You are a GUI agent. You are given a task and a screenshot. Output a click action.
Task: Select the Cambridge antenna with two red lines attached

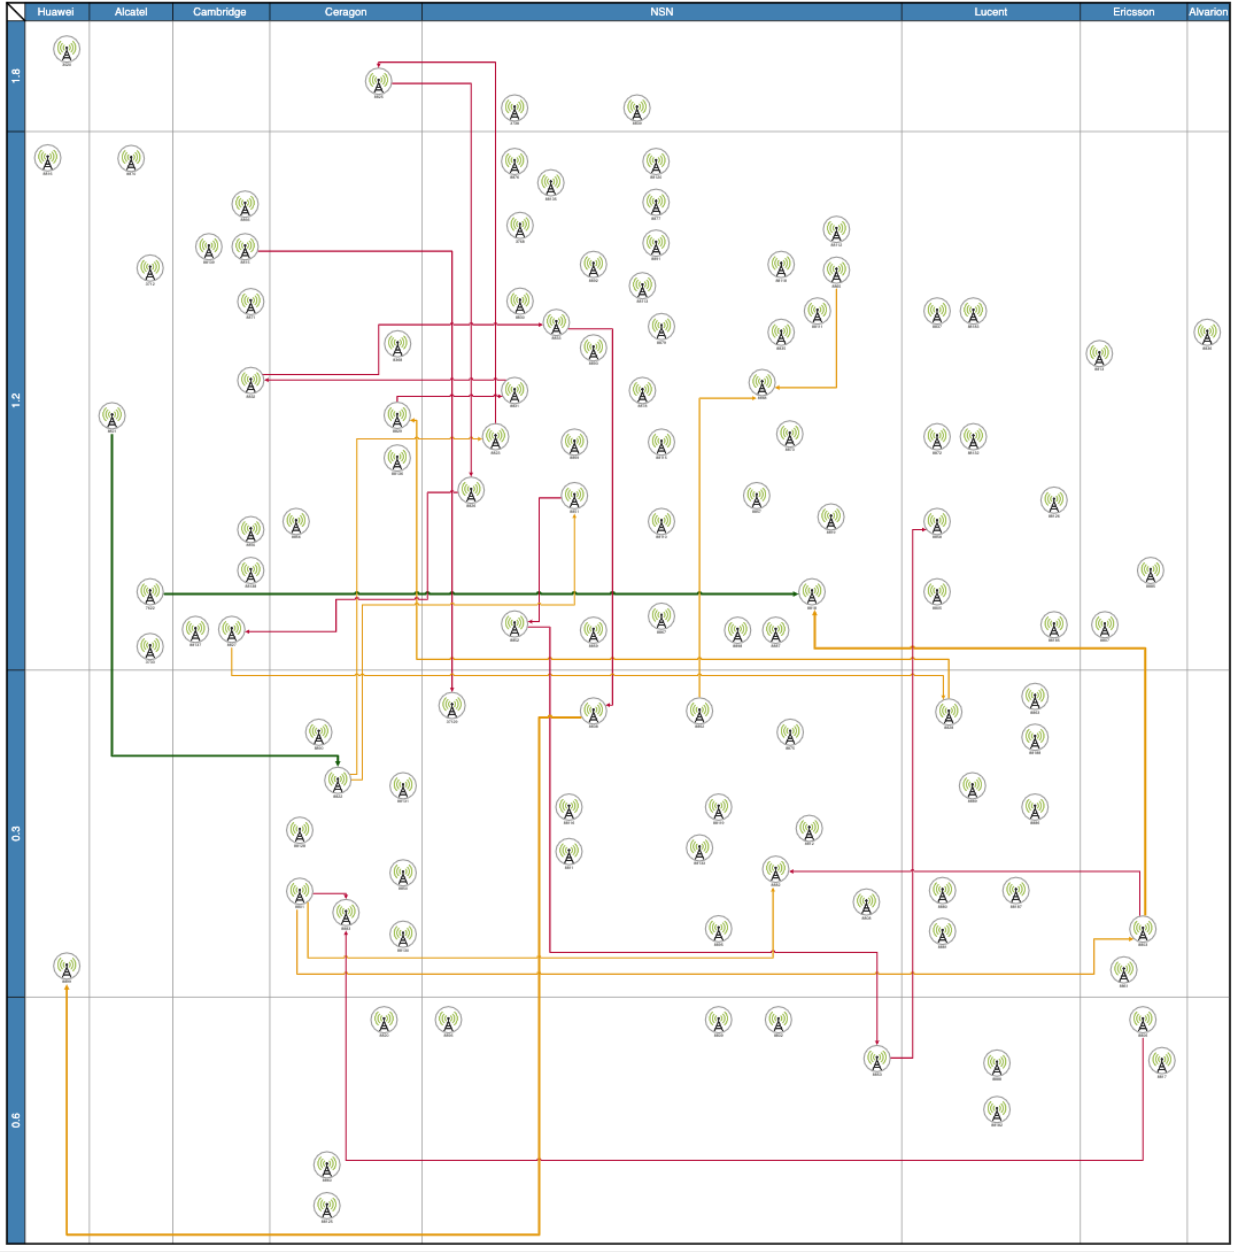tap(250, 381)
